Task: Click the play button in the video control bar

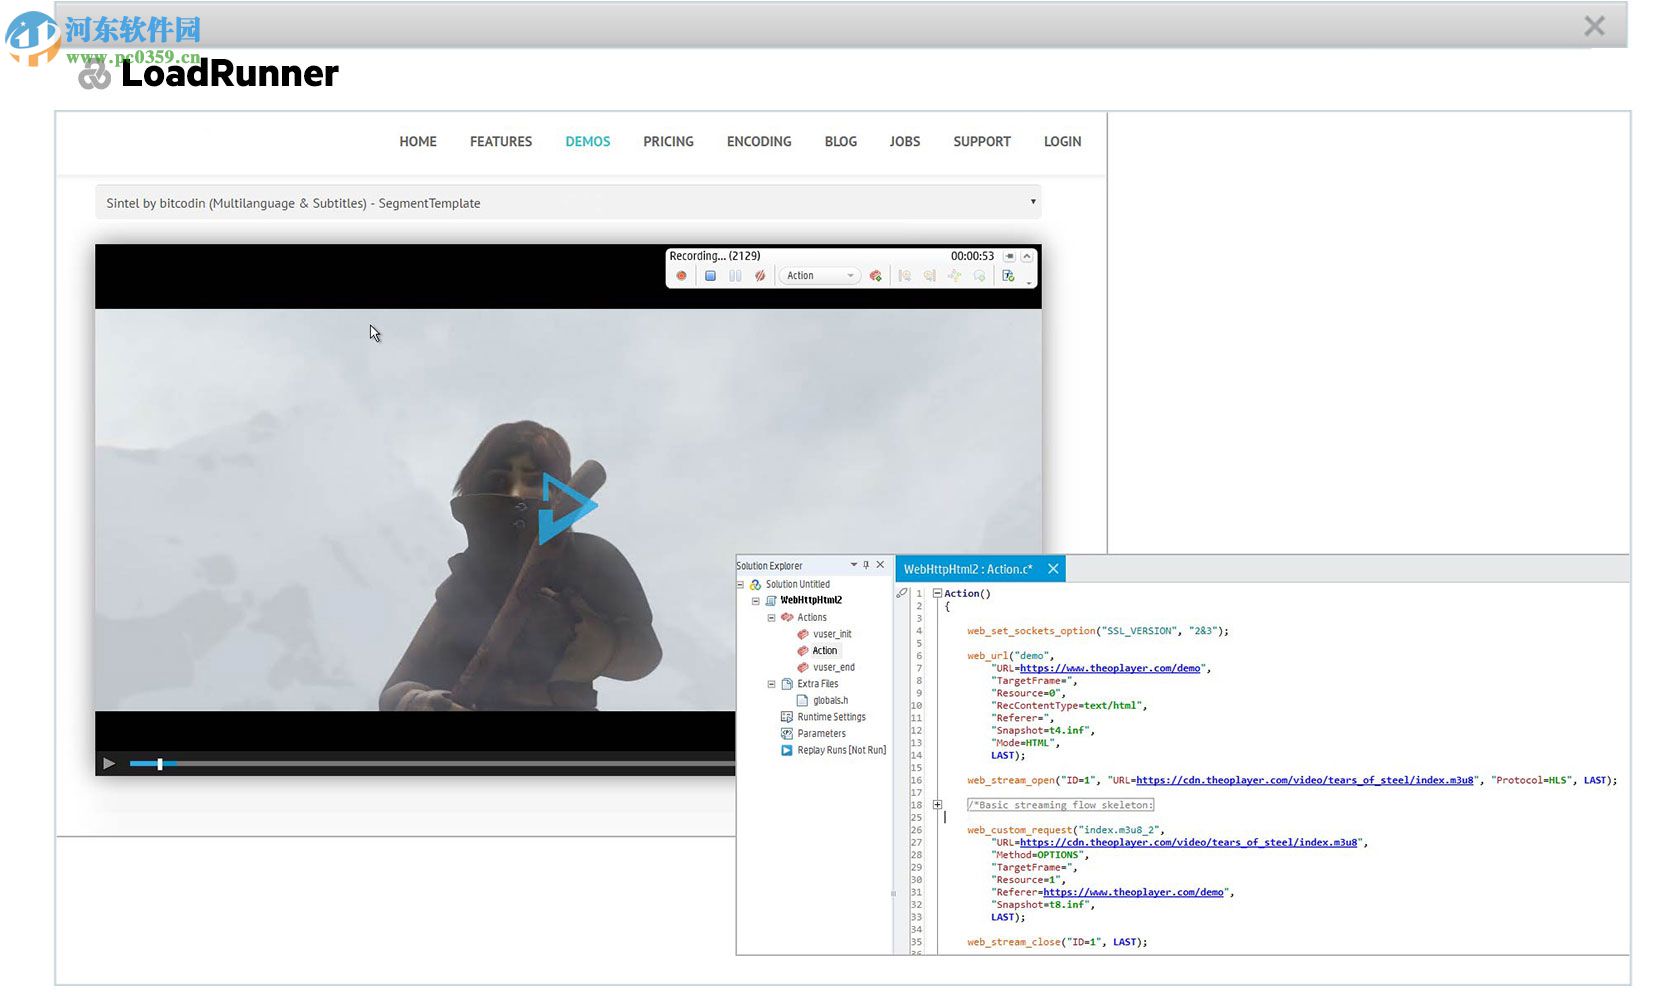Action: coord(109,764)
